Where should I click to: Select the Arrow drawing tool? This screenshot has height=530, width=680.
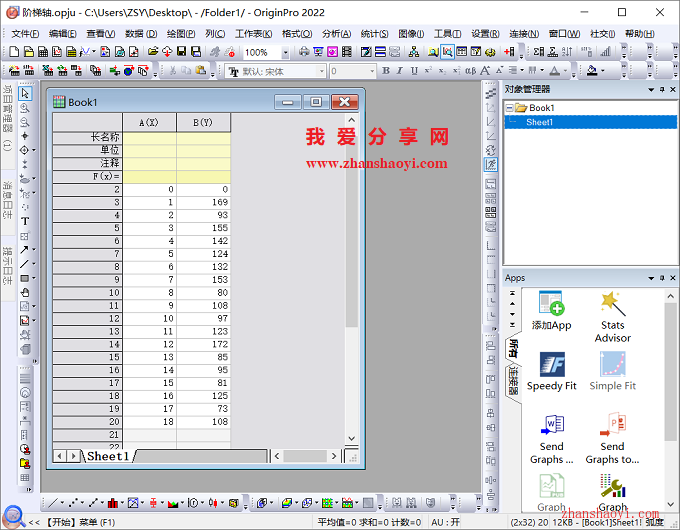(x=25, y=249)
